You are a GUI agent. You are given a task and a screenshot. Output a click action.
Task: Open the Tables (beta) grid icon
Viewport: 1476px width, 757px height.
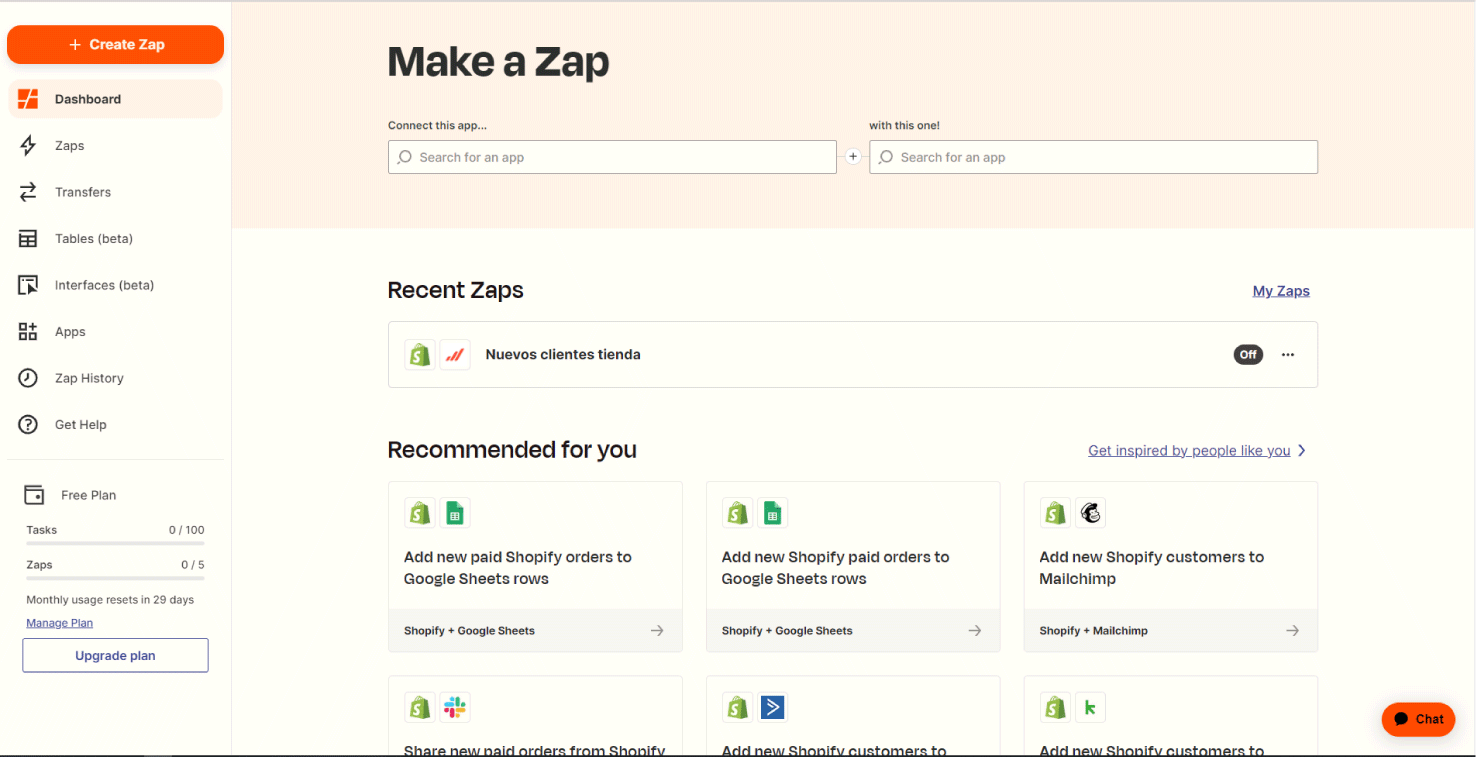pos(28,239)
